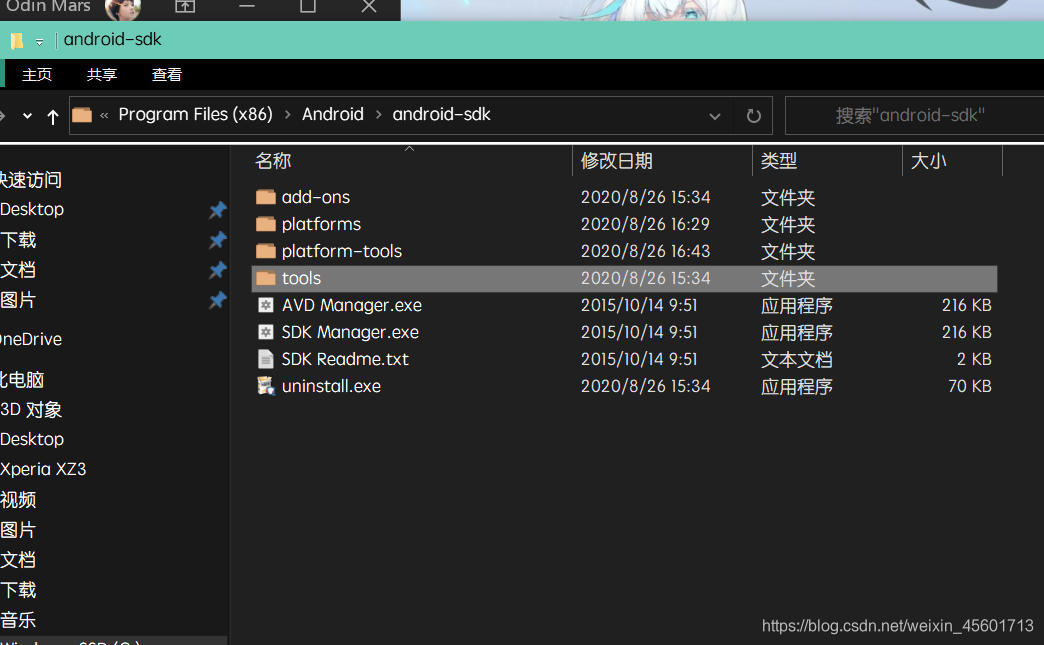Screen dimensions: 1044x645
Task: Click the pin-to-top icon in Odin Mars window
Action: click(x=185, y=7)
